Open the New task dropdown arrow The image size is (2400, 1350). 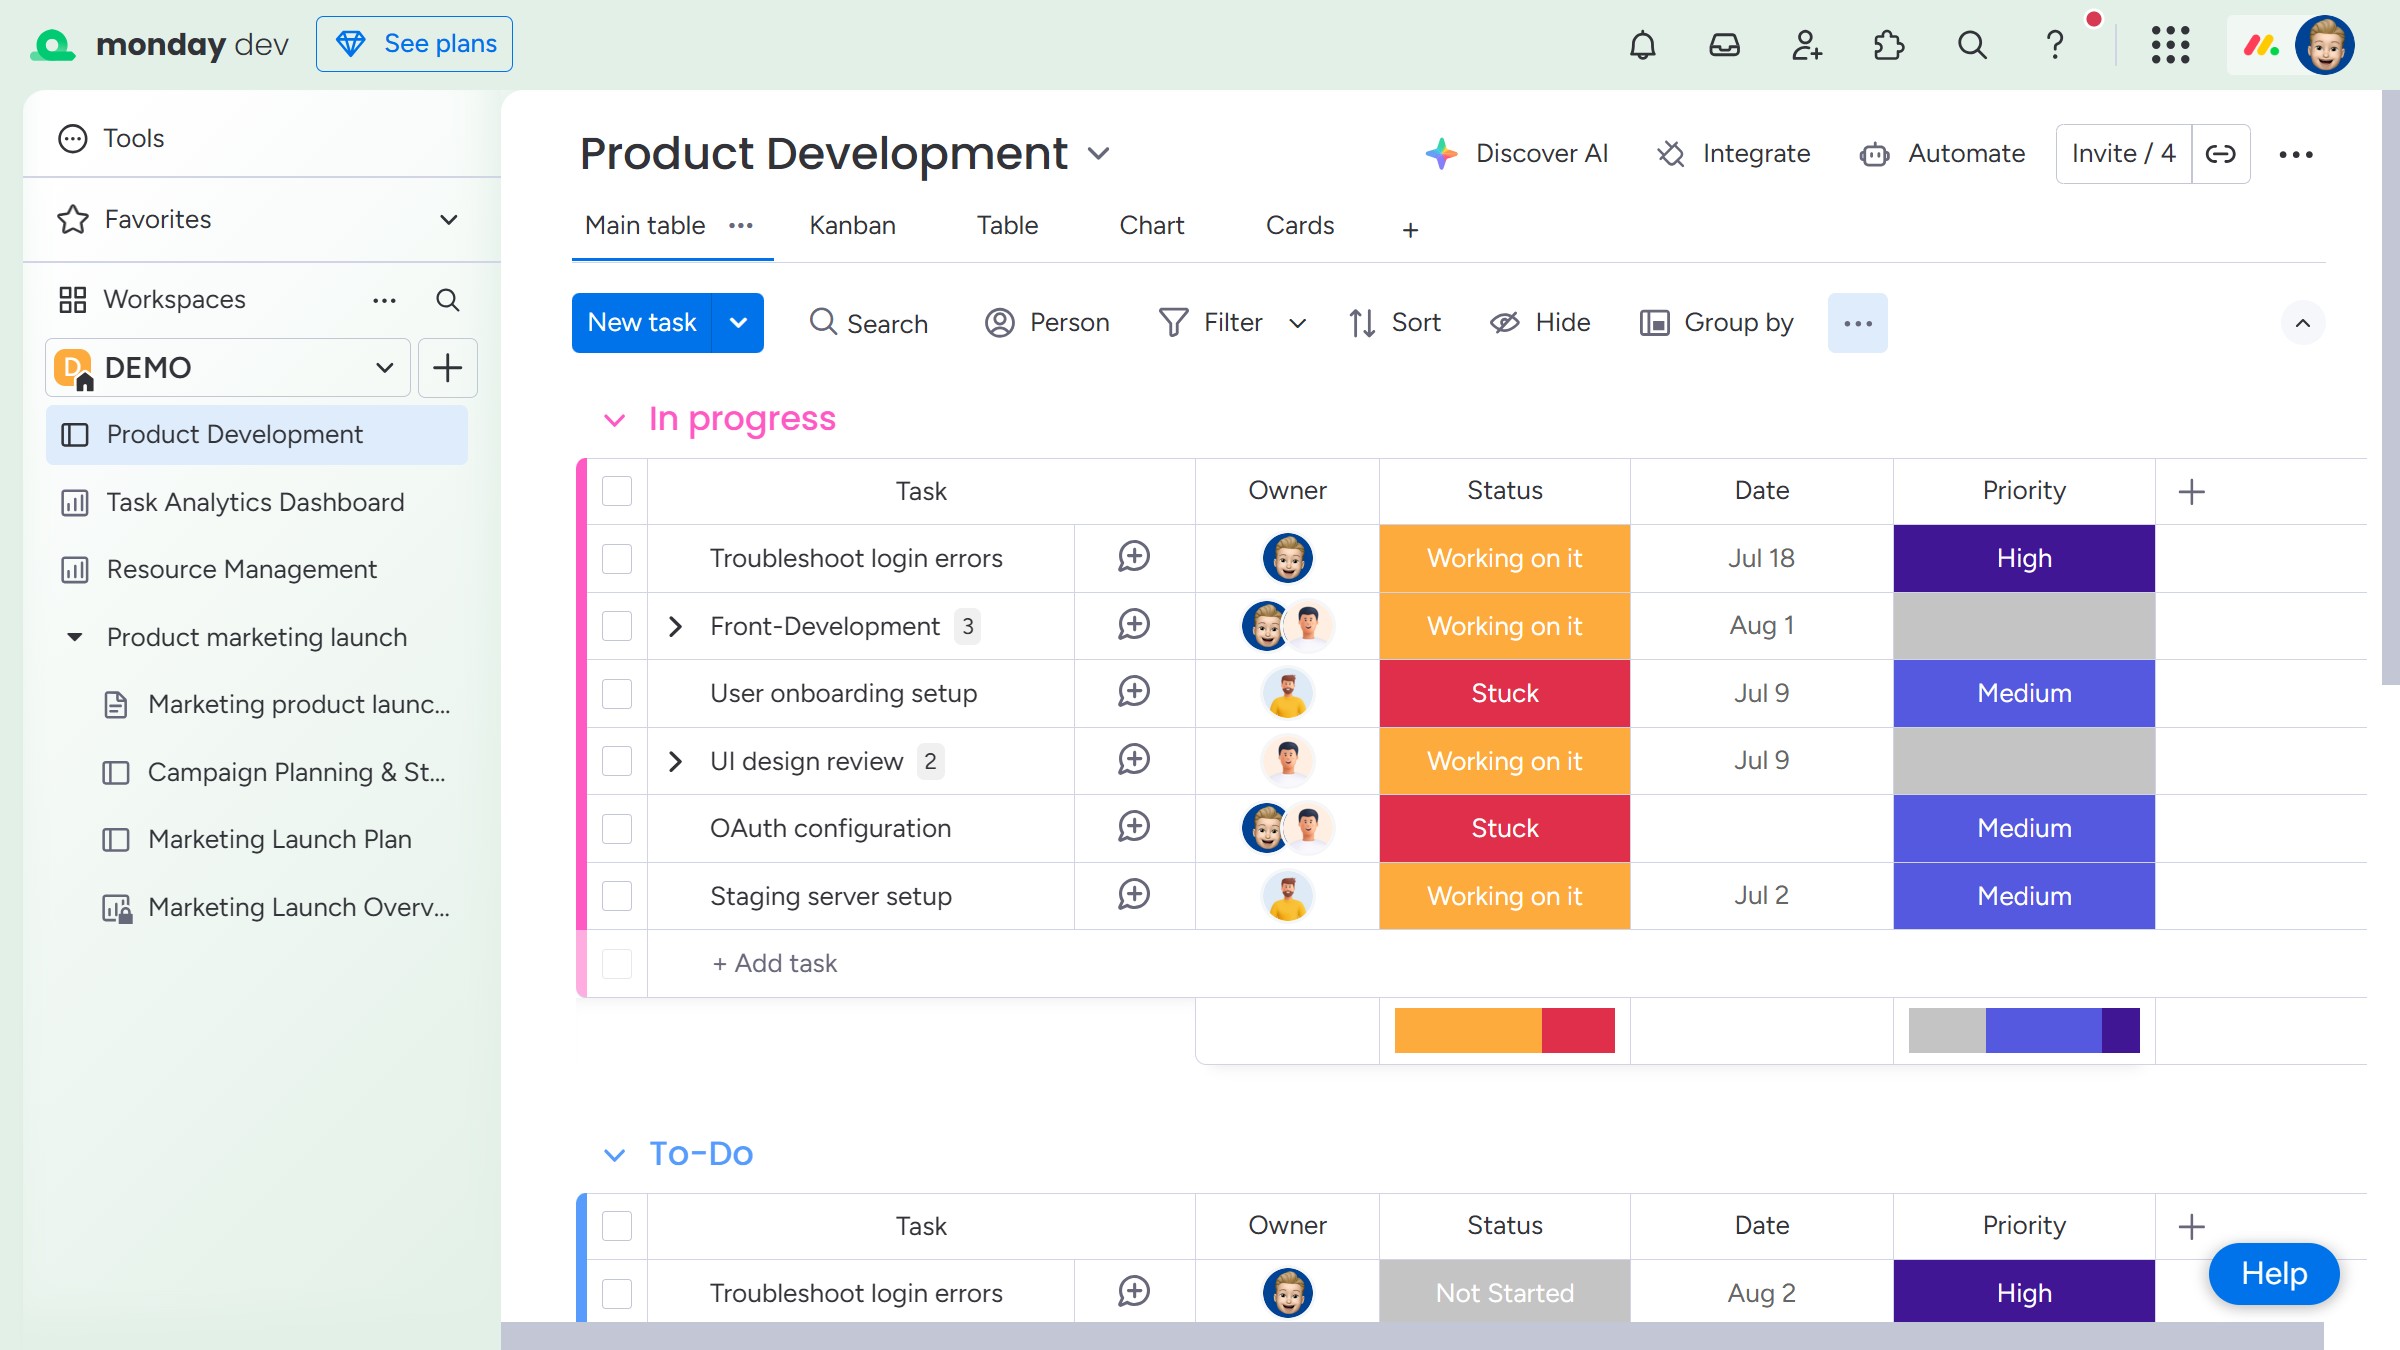pos(738,323)
